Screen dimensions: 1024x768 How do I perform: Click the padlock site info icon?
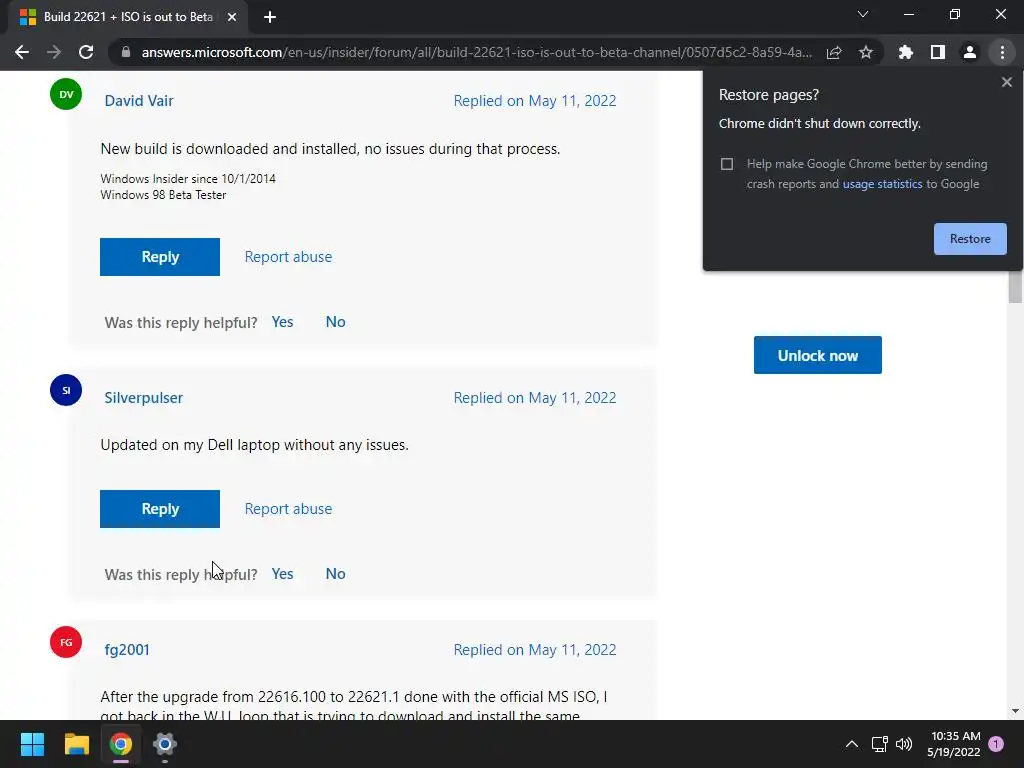[x=126, y=52]
